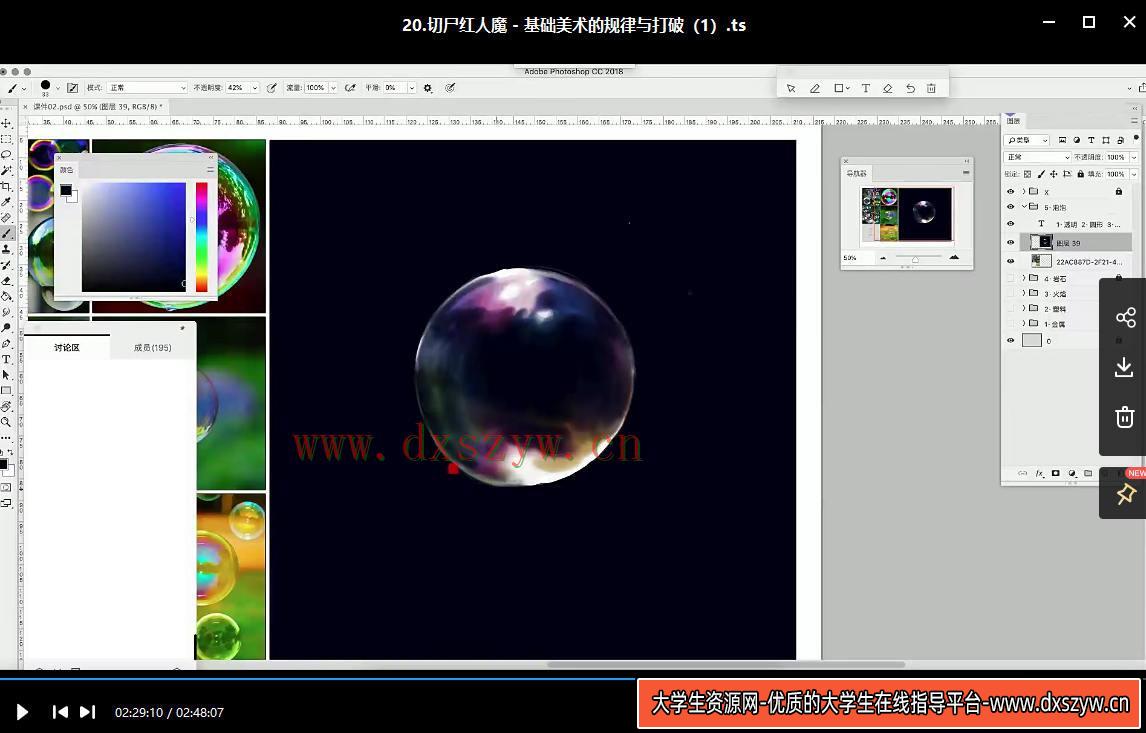
Task: Select the Magic Wand tool
Action: click(x=7, y=170)
